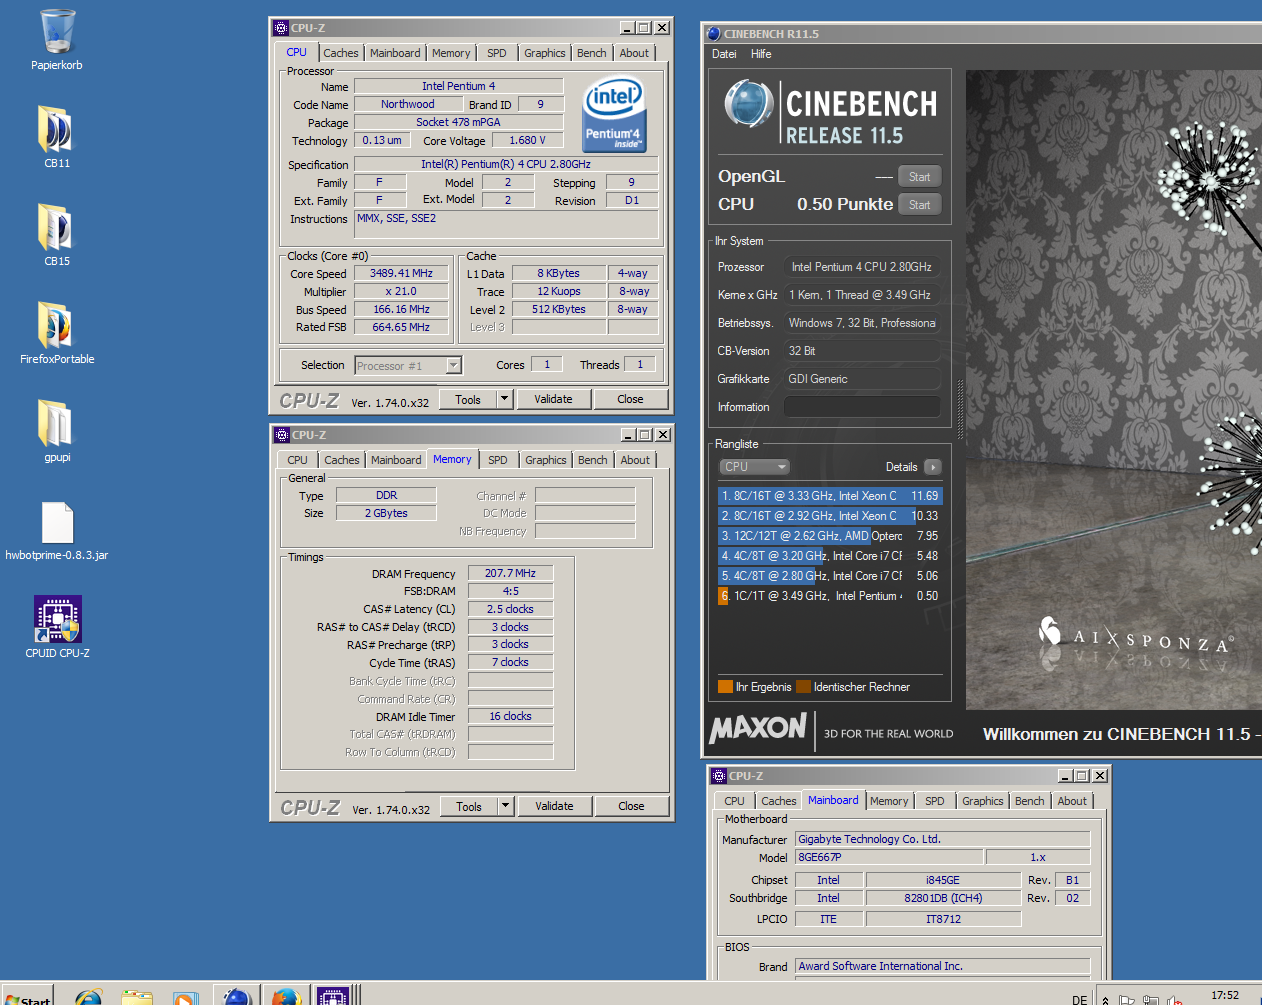
Task: Click the Information input field in Cinebench
Action: (862, 407)
